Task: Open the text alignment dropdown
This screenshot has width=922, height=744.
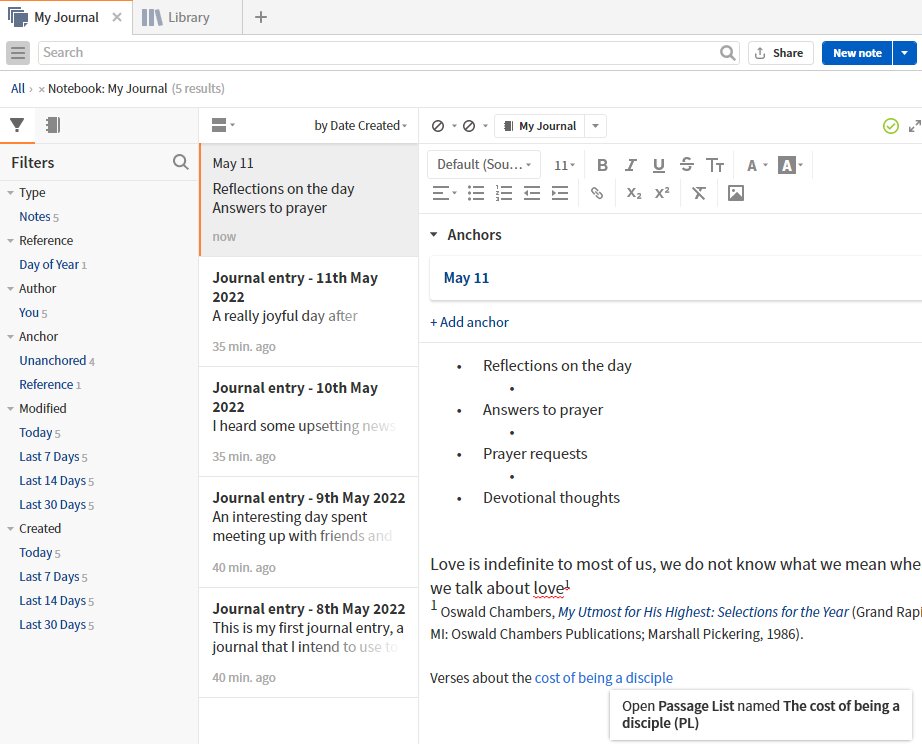Action: coord(445,193)
